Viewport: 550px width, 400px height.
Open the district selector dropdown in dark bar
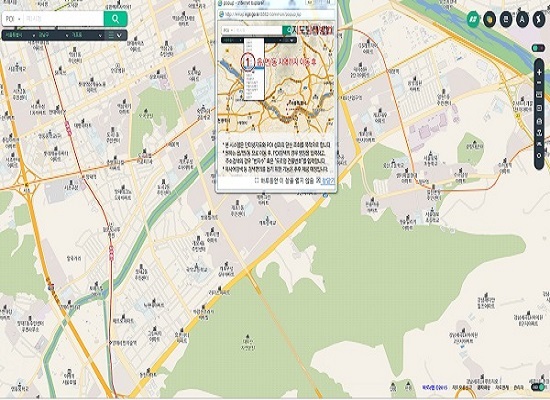pos(53,35)
